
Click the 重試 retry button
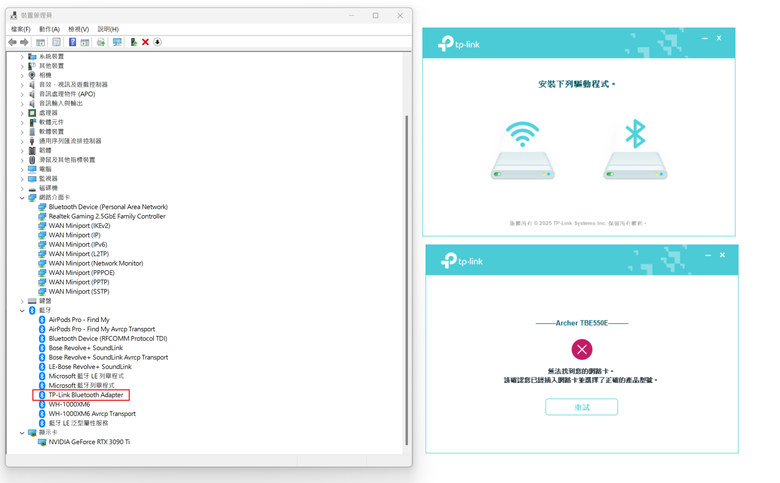click(x=582, y=407)
